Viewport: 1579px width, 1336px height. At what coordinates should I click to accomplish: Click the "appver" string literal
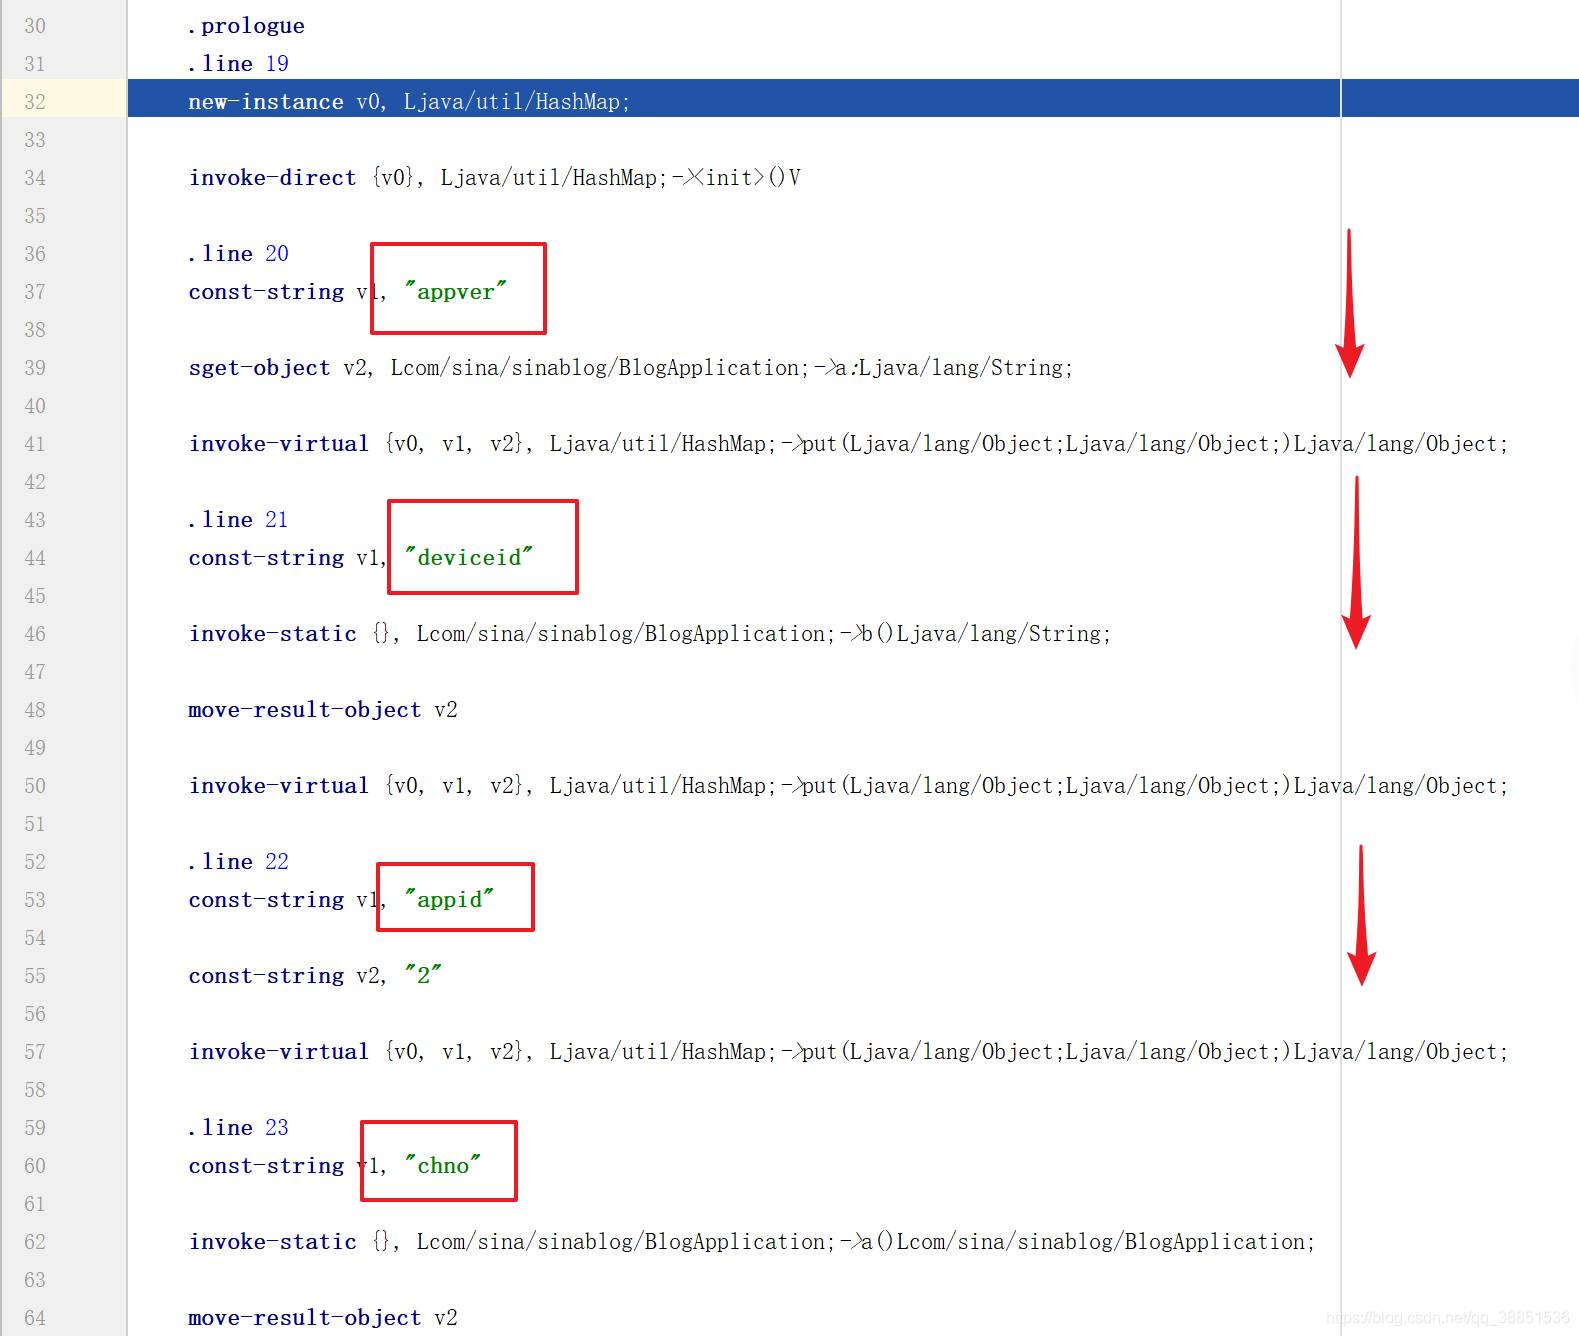point(456,292)
